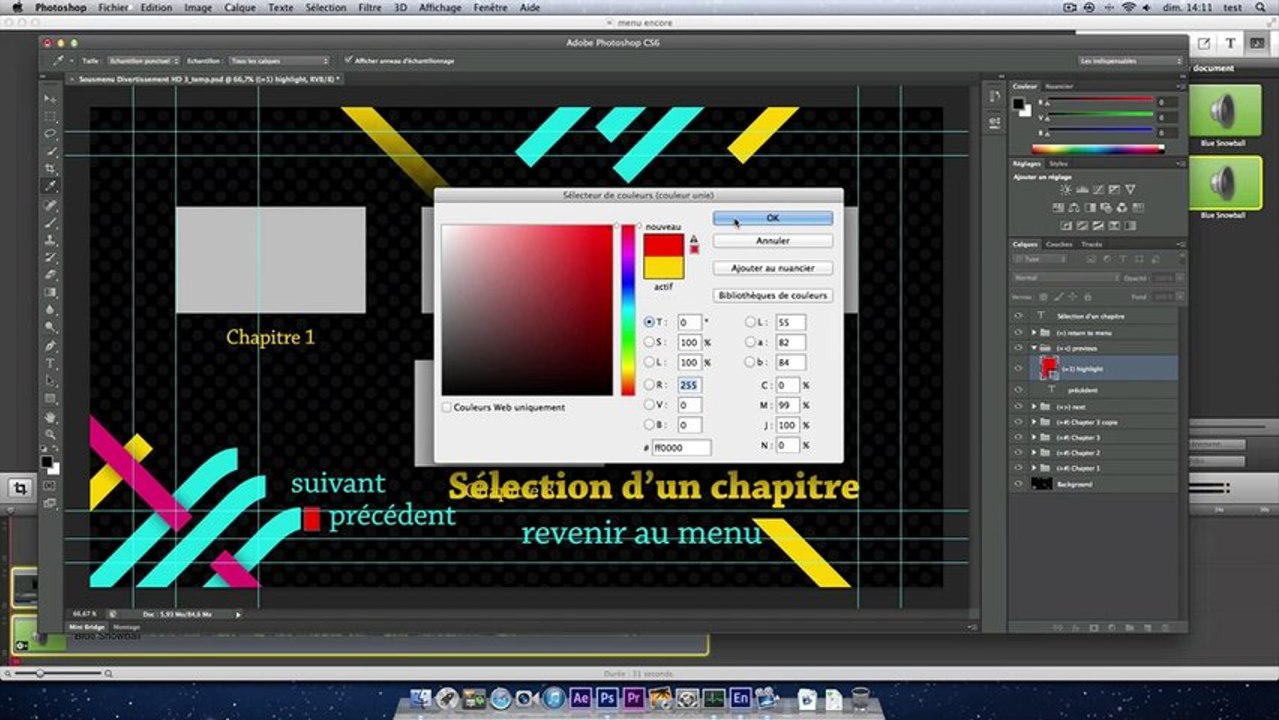Image resolution: width=1279 pixels, height=720 pixels.
Task: Select the L (Lab lightness) radio button
Action: (749, 322)
